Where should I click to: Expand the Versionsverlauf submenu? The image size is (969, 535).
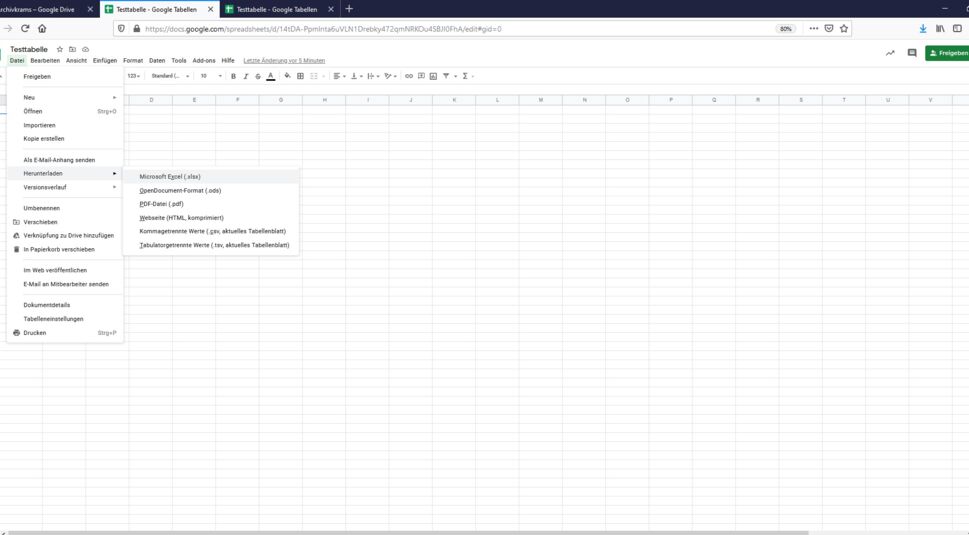point(65,187)
